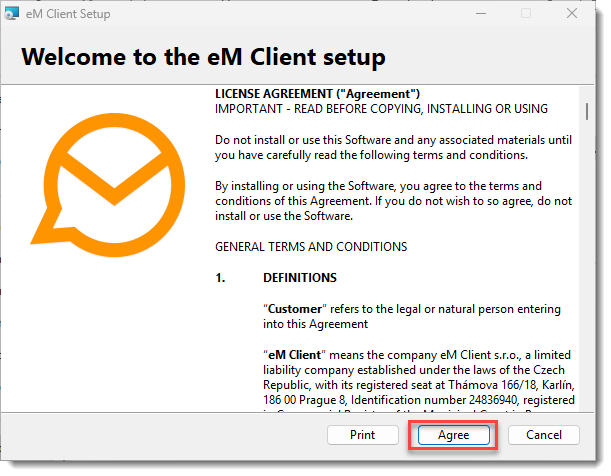This screenshot has width=611, height=476.
Task: Click 'GENERAL TERMS AND CONDITIONS' text
Action: tap(311, 247)
